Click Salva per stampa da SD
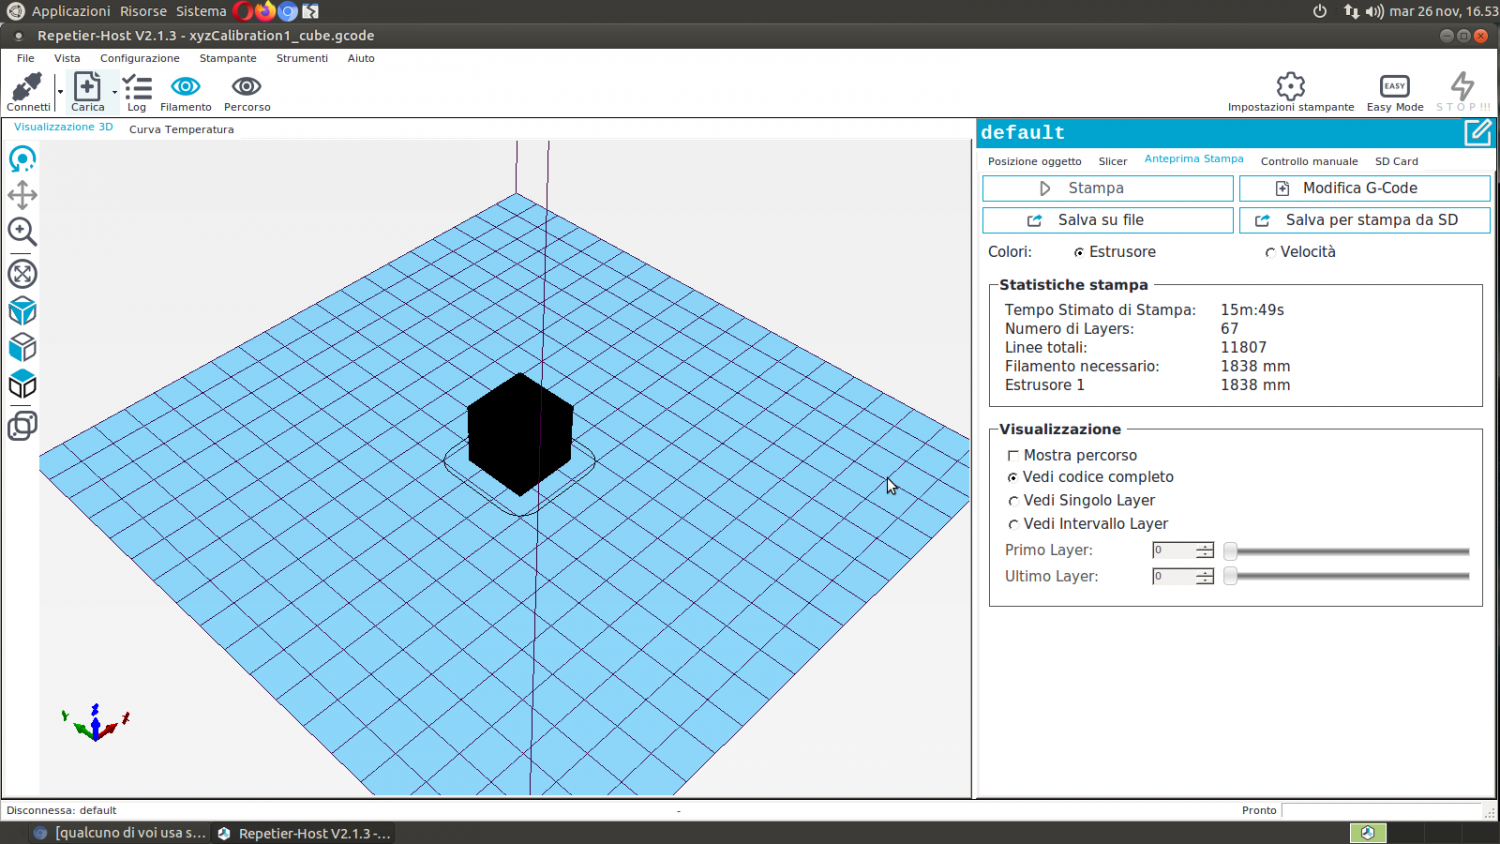The image size is (1500, 844). pos(1365,220)
